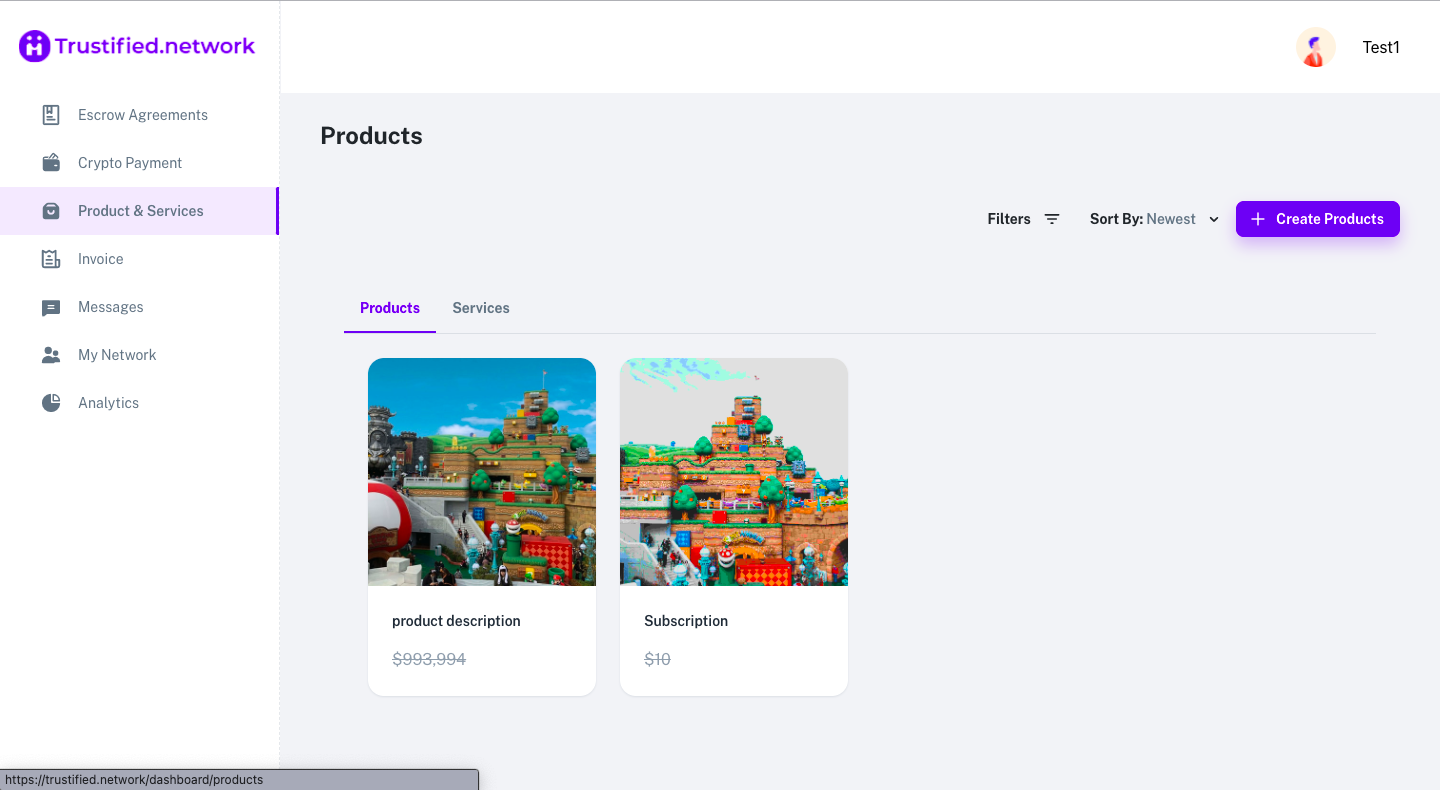Click the Trustified.network brand name
1440x790 pixels.
pos(155,46)
